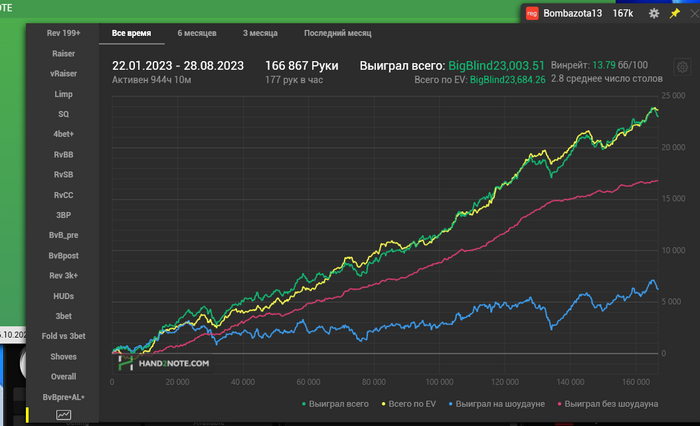700x426 pixels.
Task: Toggle Выиграл без шоудауна legend series
Action: click(608, 404)
